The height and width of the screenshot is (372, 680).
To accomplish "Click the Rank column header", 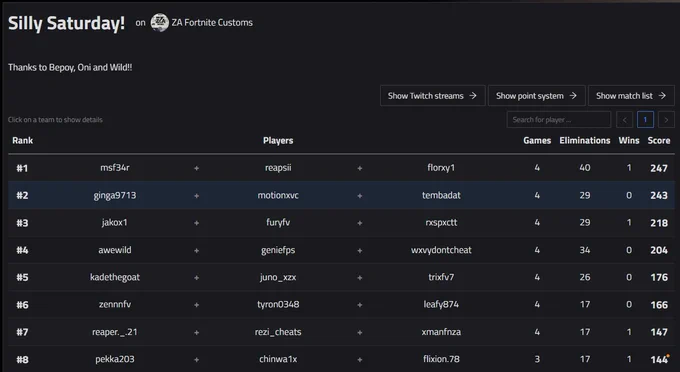I will [x=23, y=140].
